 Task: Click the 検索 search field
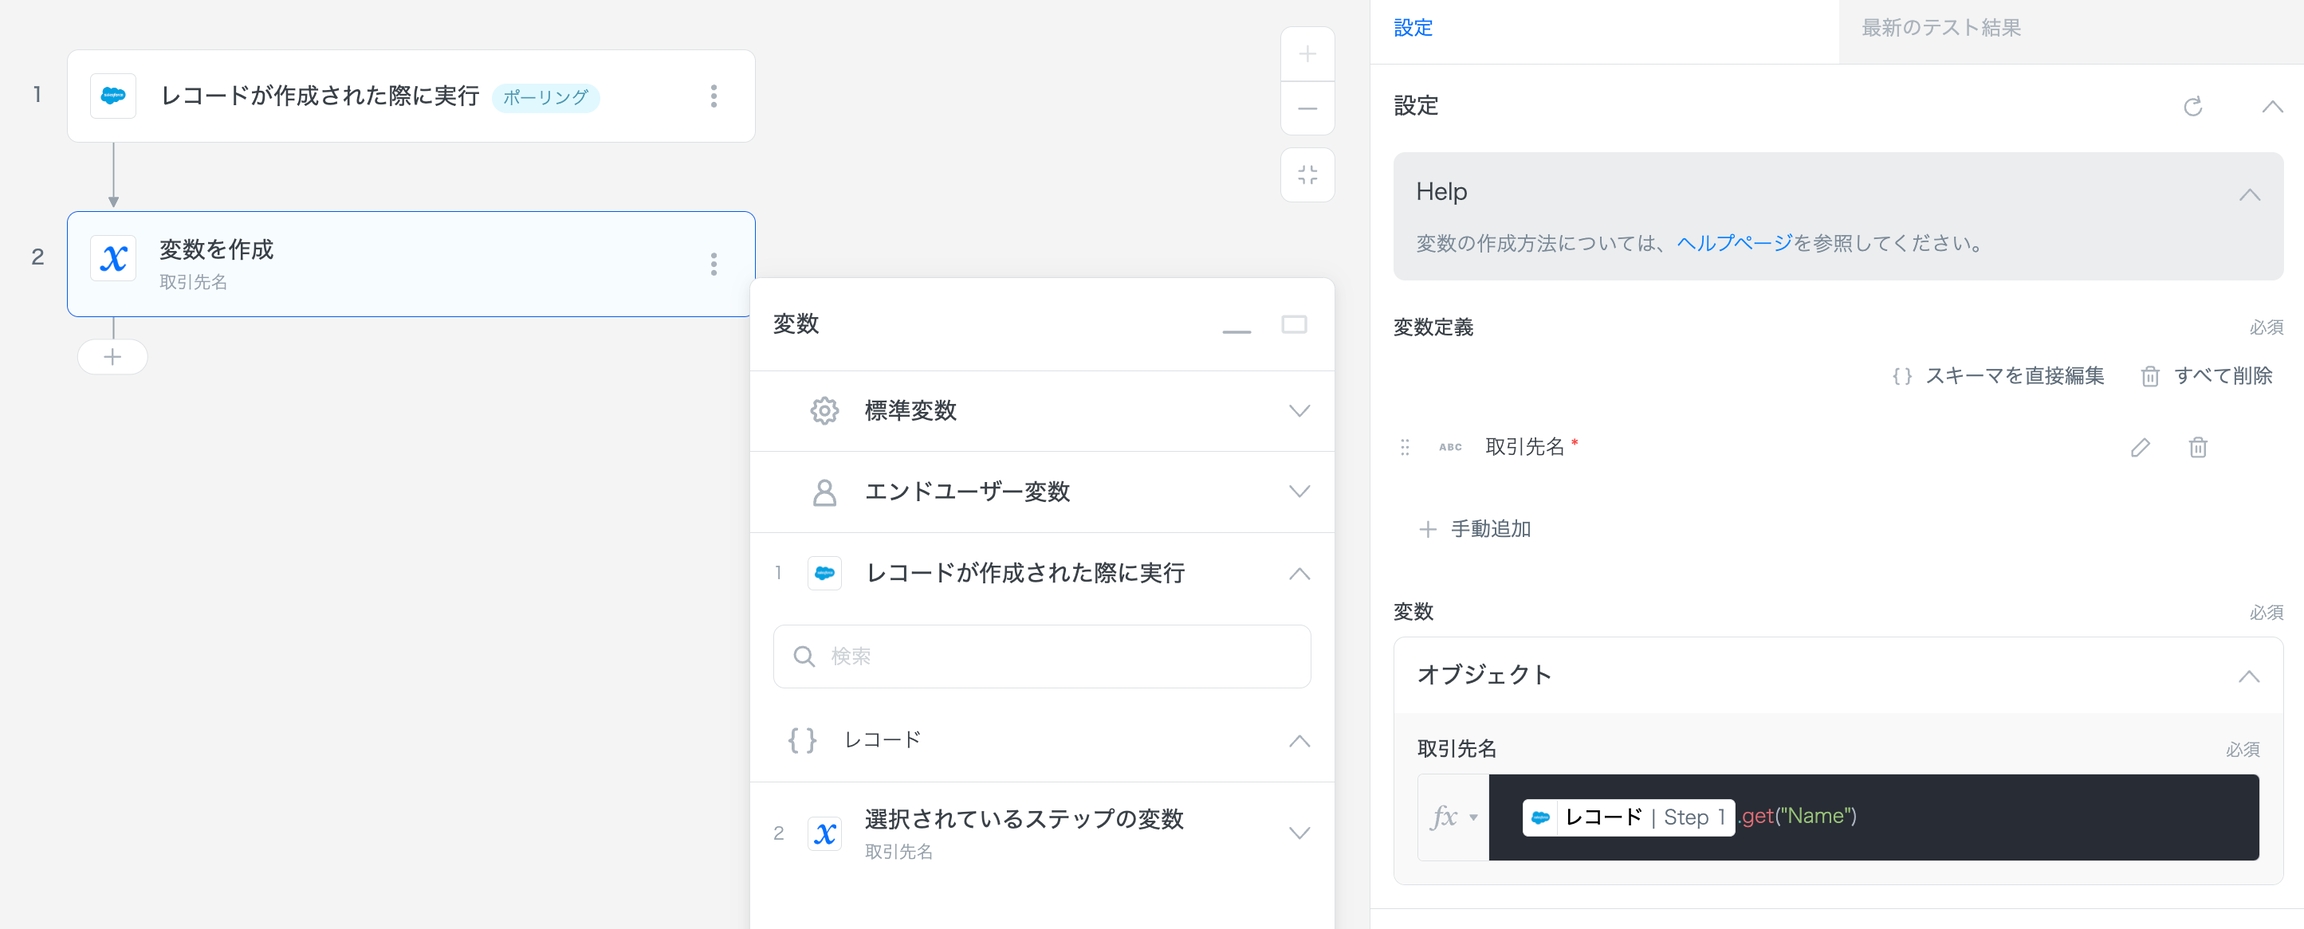coord(1041,656)
